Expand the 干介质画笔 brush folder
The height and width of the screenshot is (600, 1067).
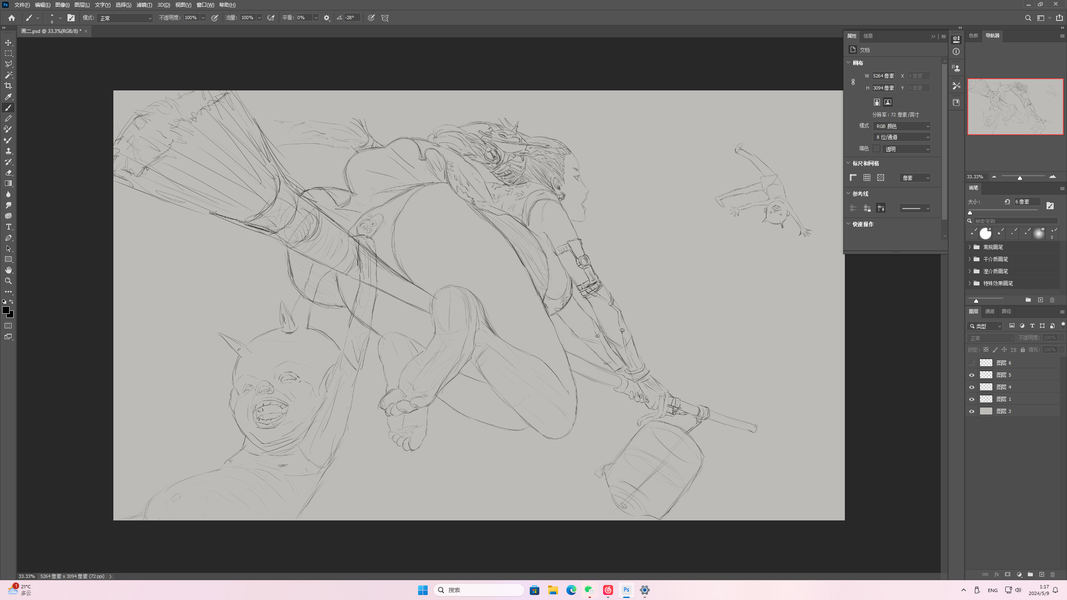pyautogui.click(x=970, y=259)
